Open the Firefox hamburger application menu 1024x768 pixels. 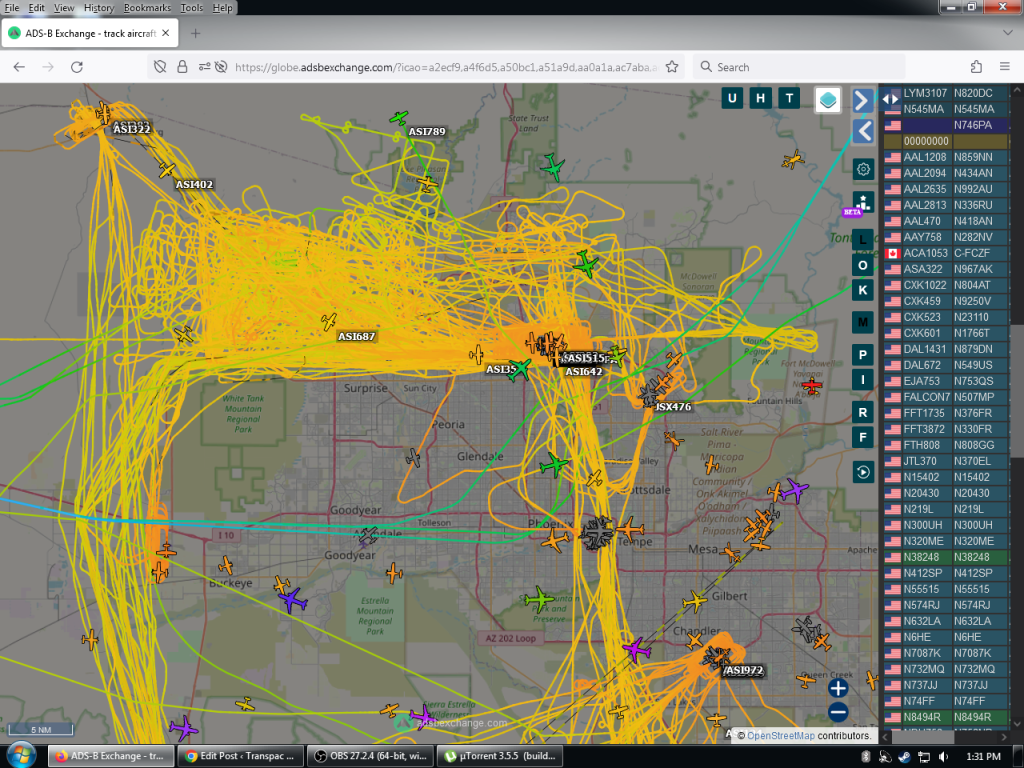pos(1005,67)
